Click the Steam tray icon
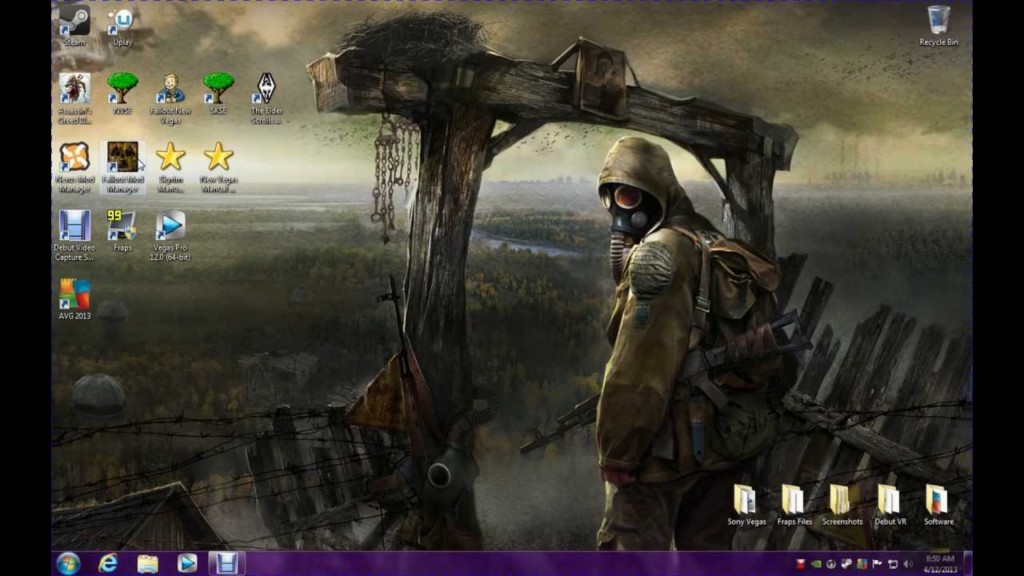The image size is (1024, 576). click(x=846, y=564)
